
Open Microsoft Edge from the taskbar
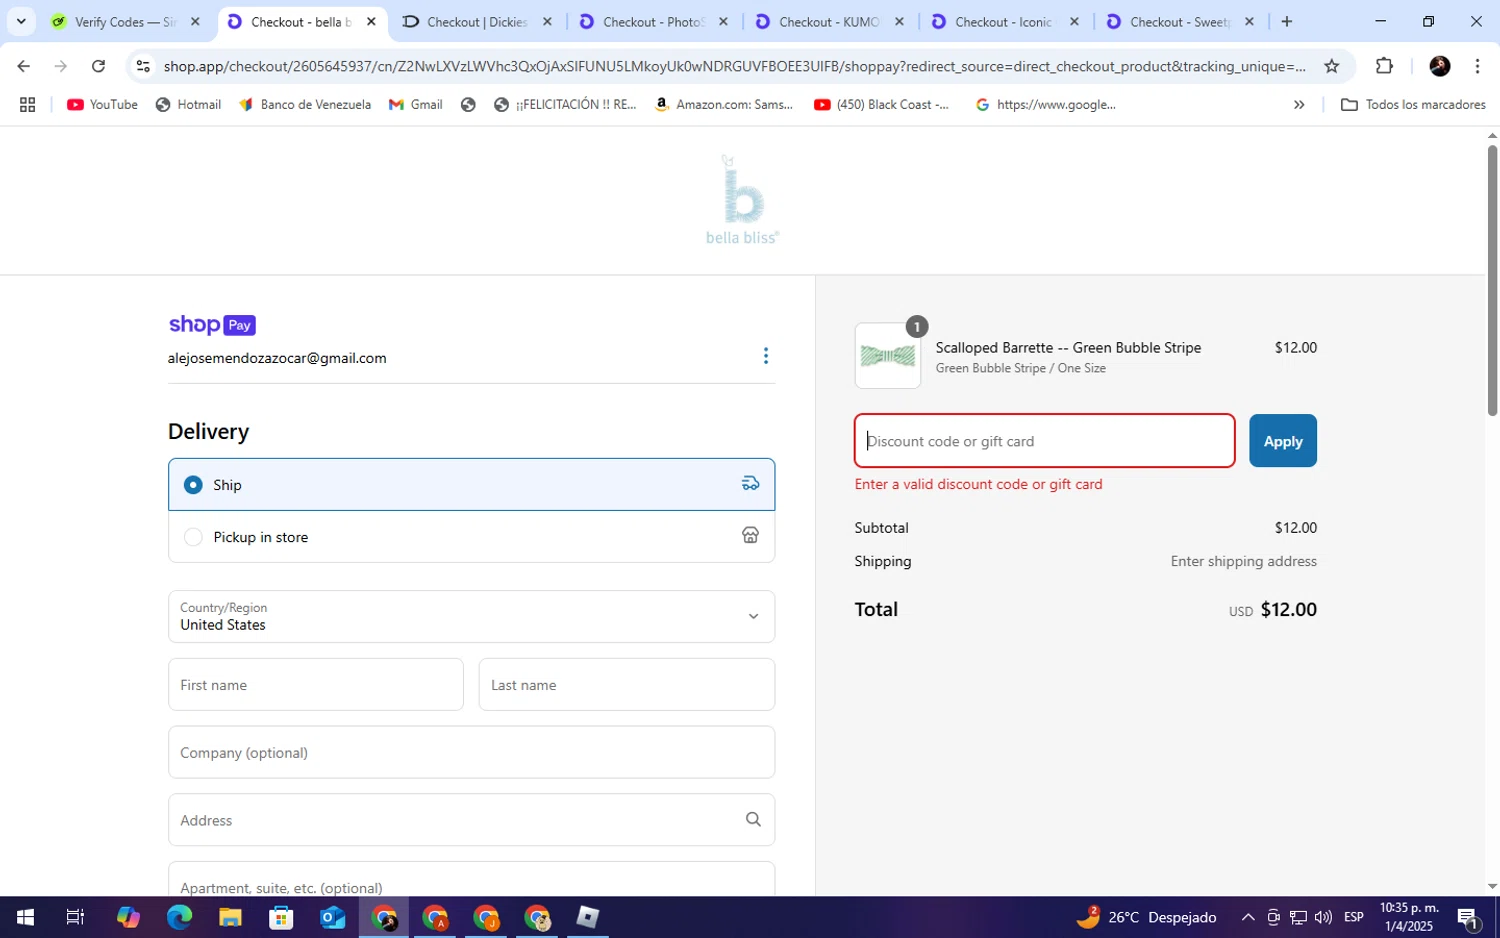[179, 917]
